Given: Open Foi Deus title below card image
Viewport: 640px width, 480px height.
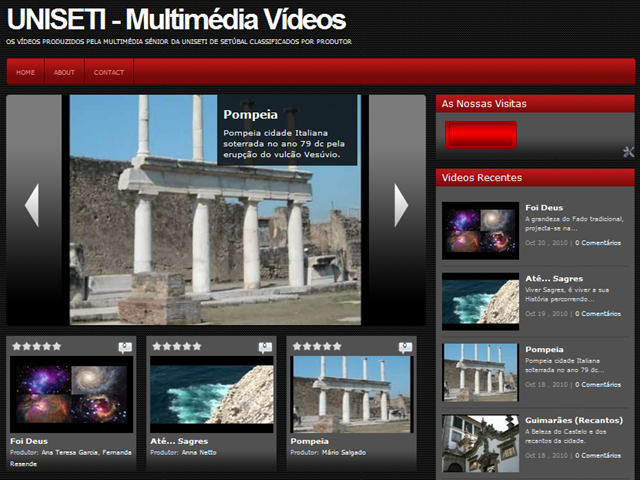Looking at the screenshot, I should point(29,441).
